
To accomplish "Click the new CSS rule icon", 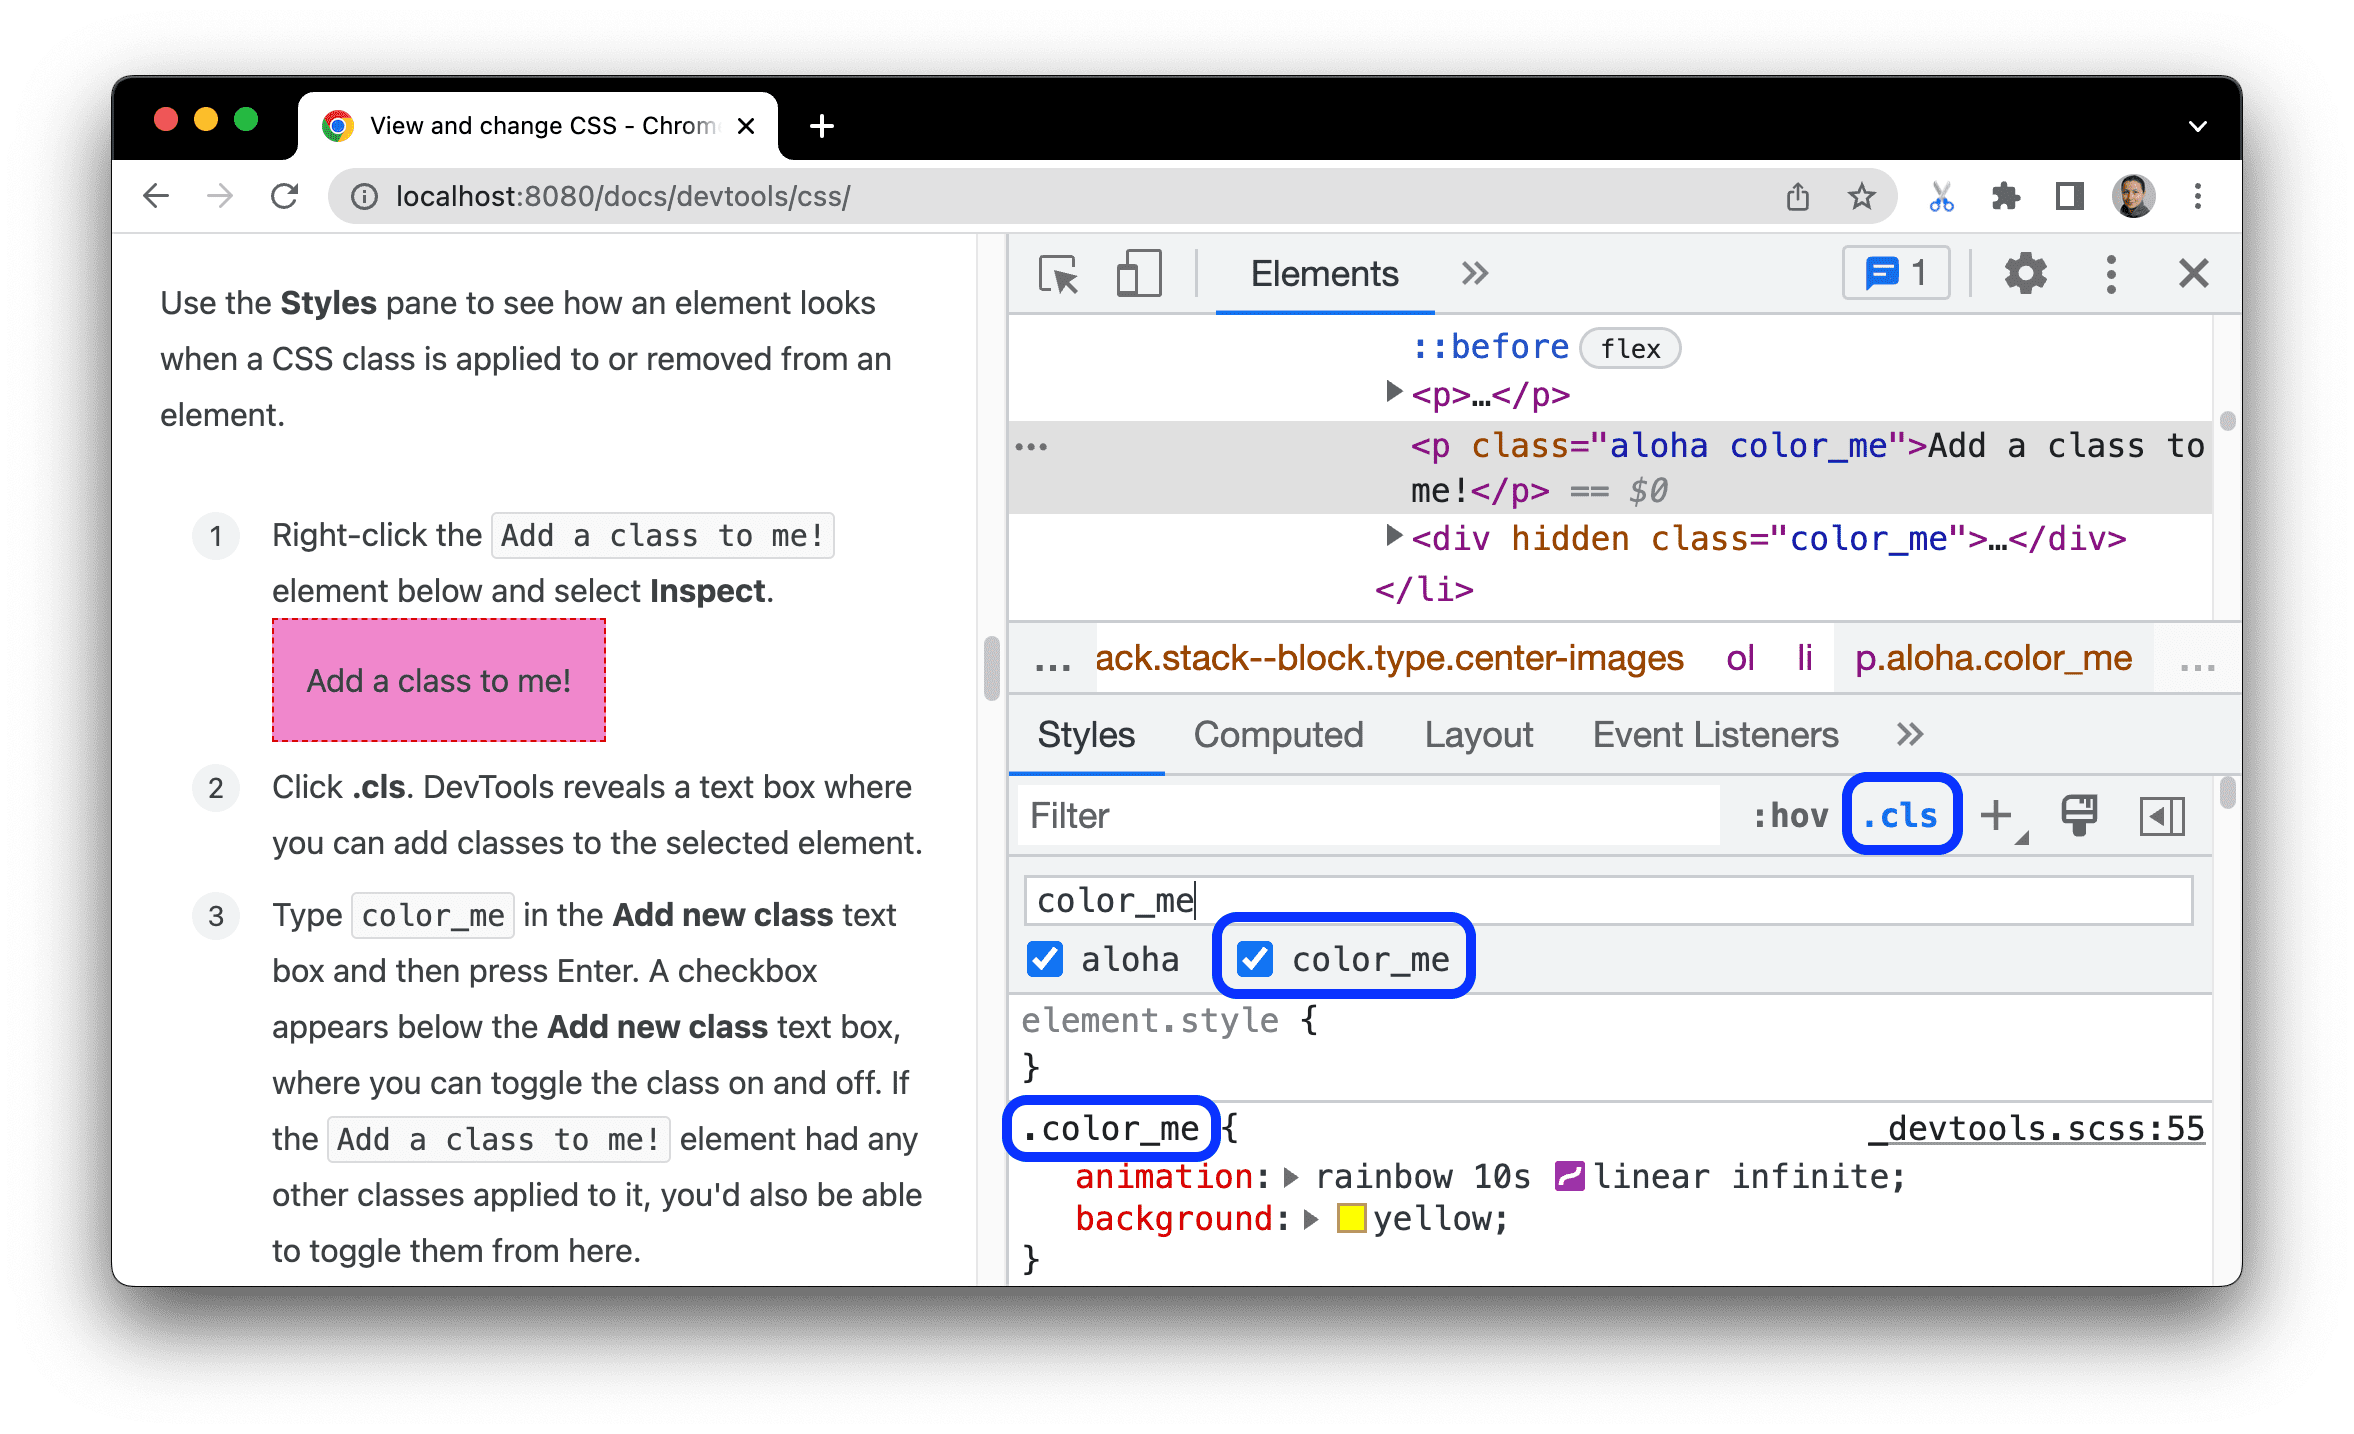I will pyautogui.click(x=2006, y=814).
